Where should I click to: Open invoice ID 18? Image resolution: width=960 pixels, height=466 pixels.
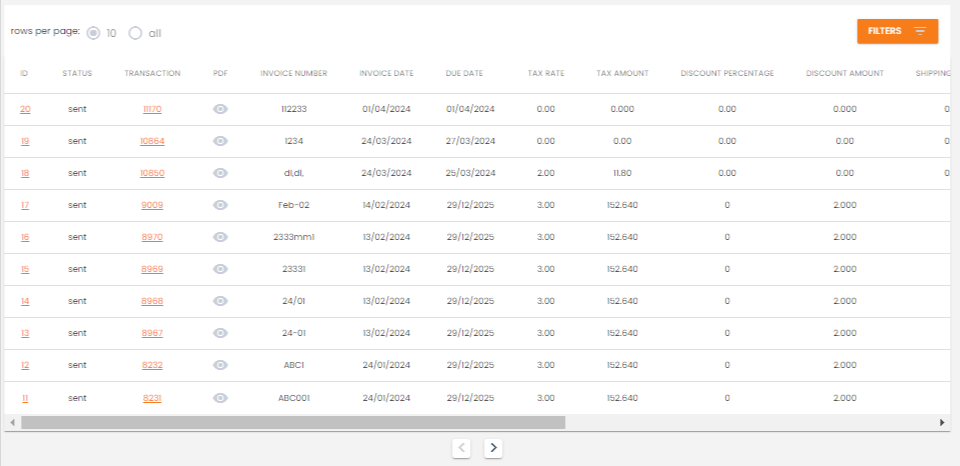(25, 173)
